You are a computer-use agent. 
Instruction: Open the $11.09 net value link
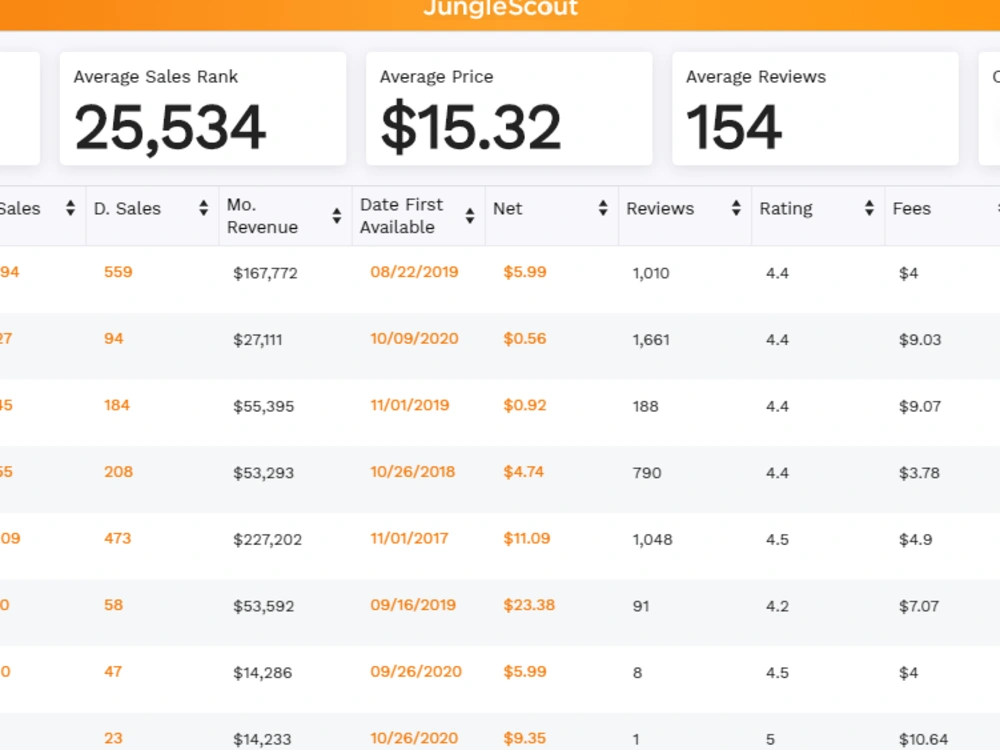pyautogui.click(x=527, y=539)
